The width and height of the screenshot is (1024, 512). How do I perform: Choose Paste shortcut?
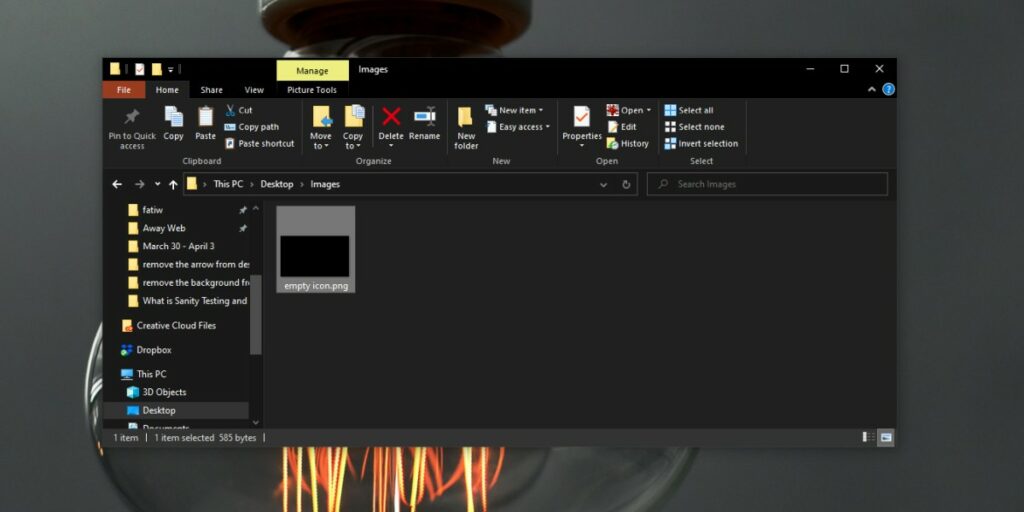259,143
